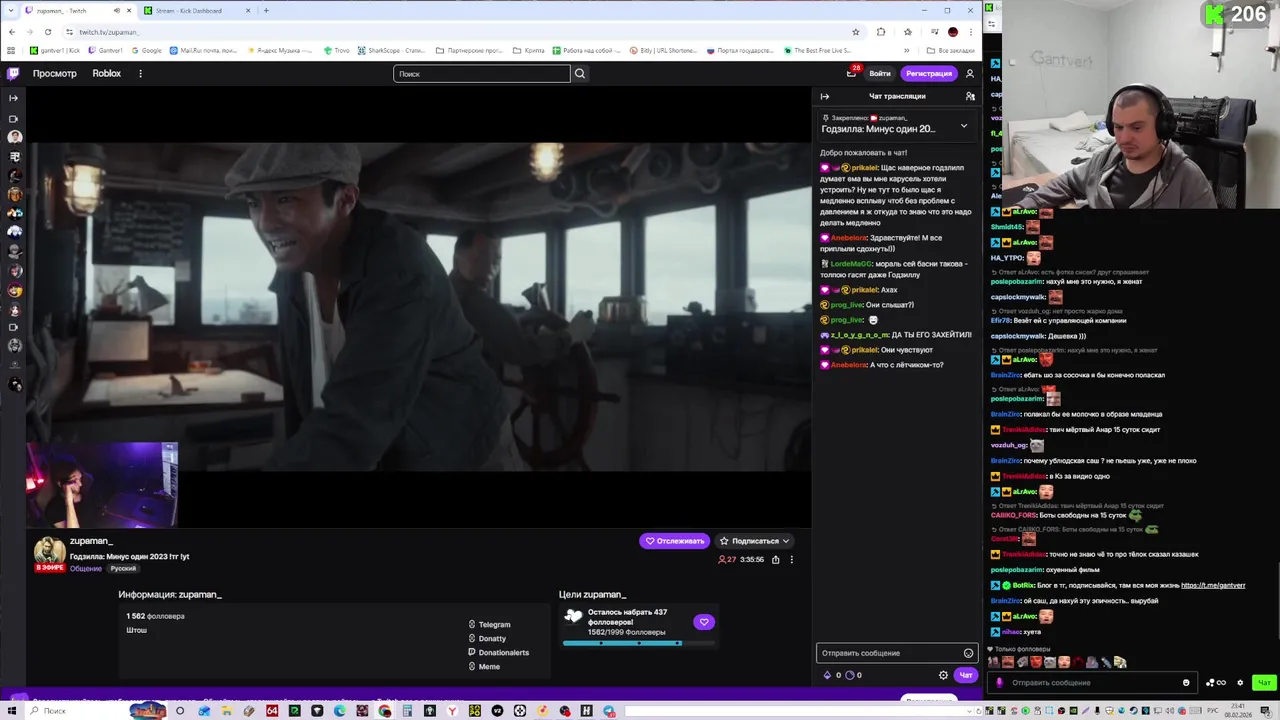Image resolution: width=1280 pixels, height=720 pixels.
Task: Click the browser back arrow
Action: click(x=11, y=32)
